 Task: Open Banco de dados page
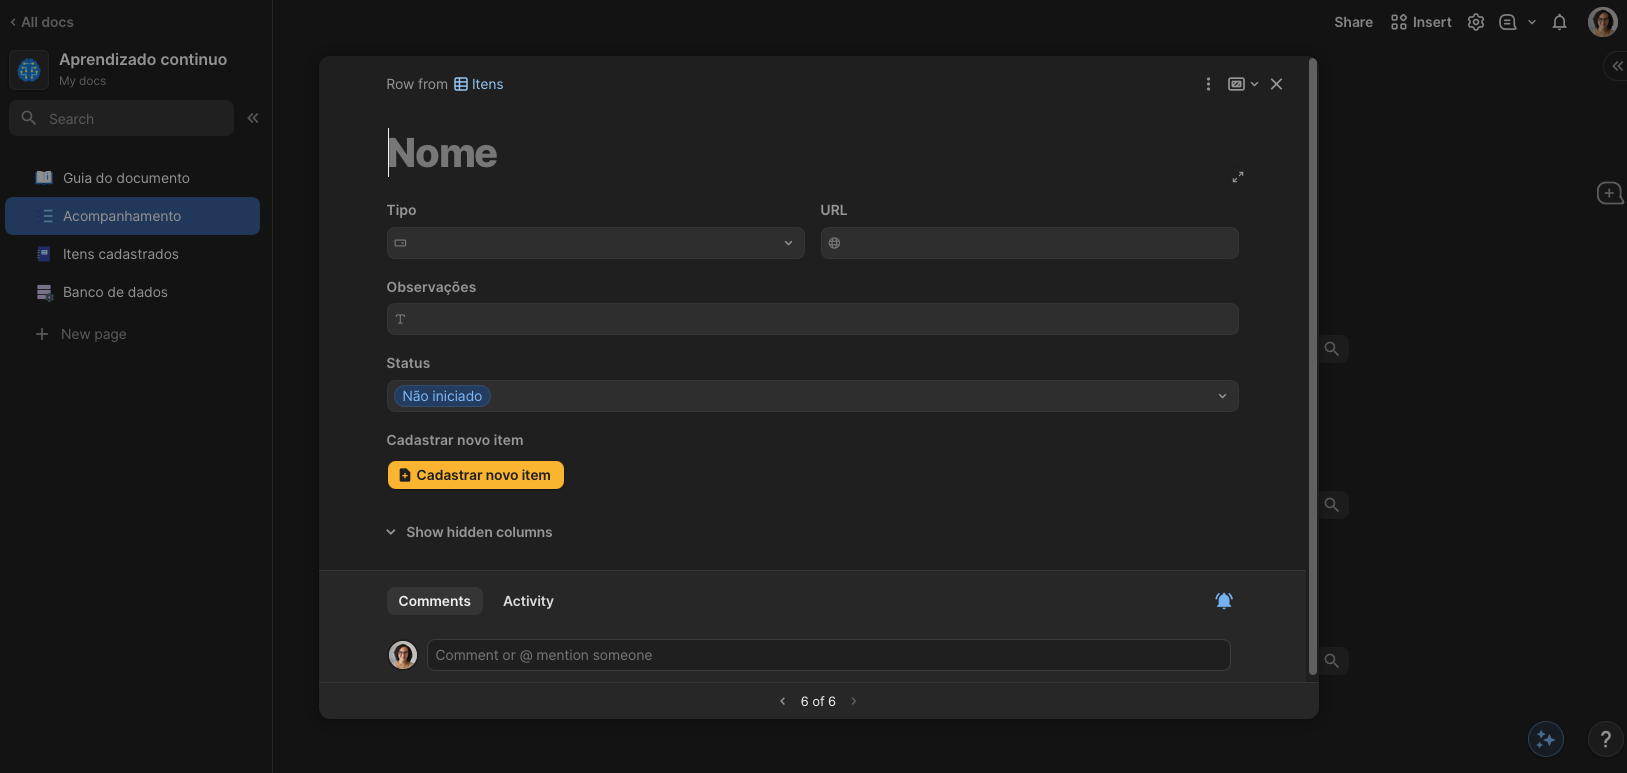pos(115,292)
